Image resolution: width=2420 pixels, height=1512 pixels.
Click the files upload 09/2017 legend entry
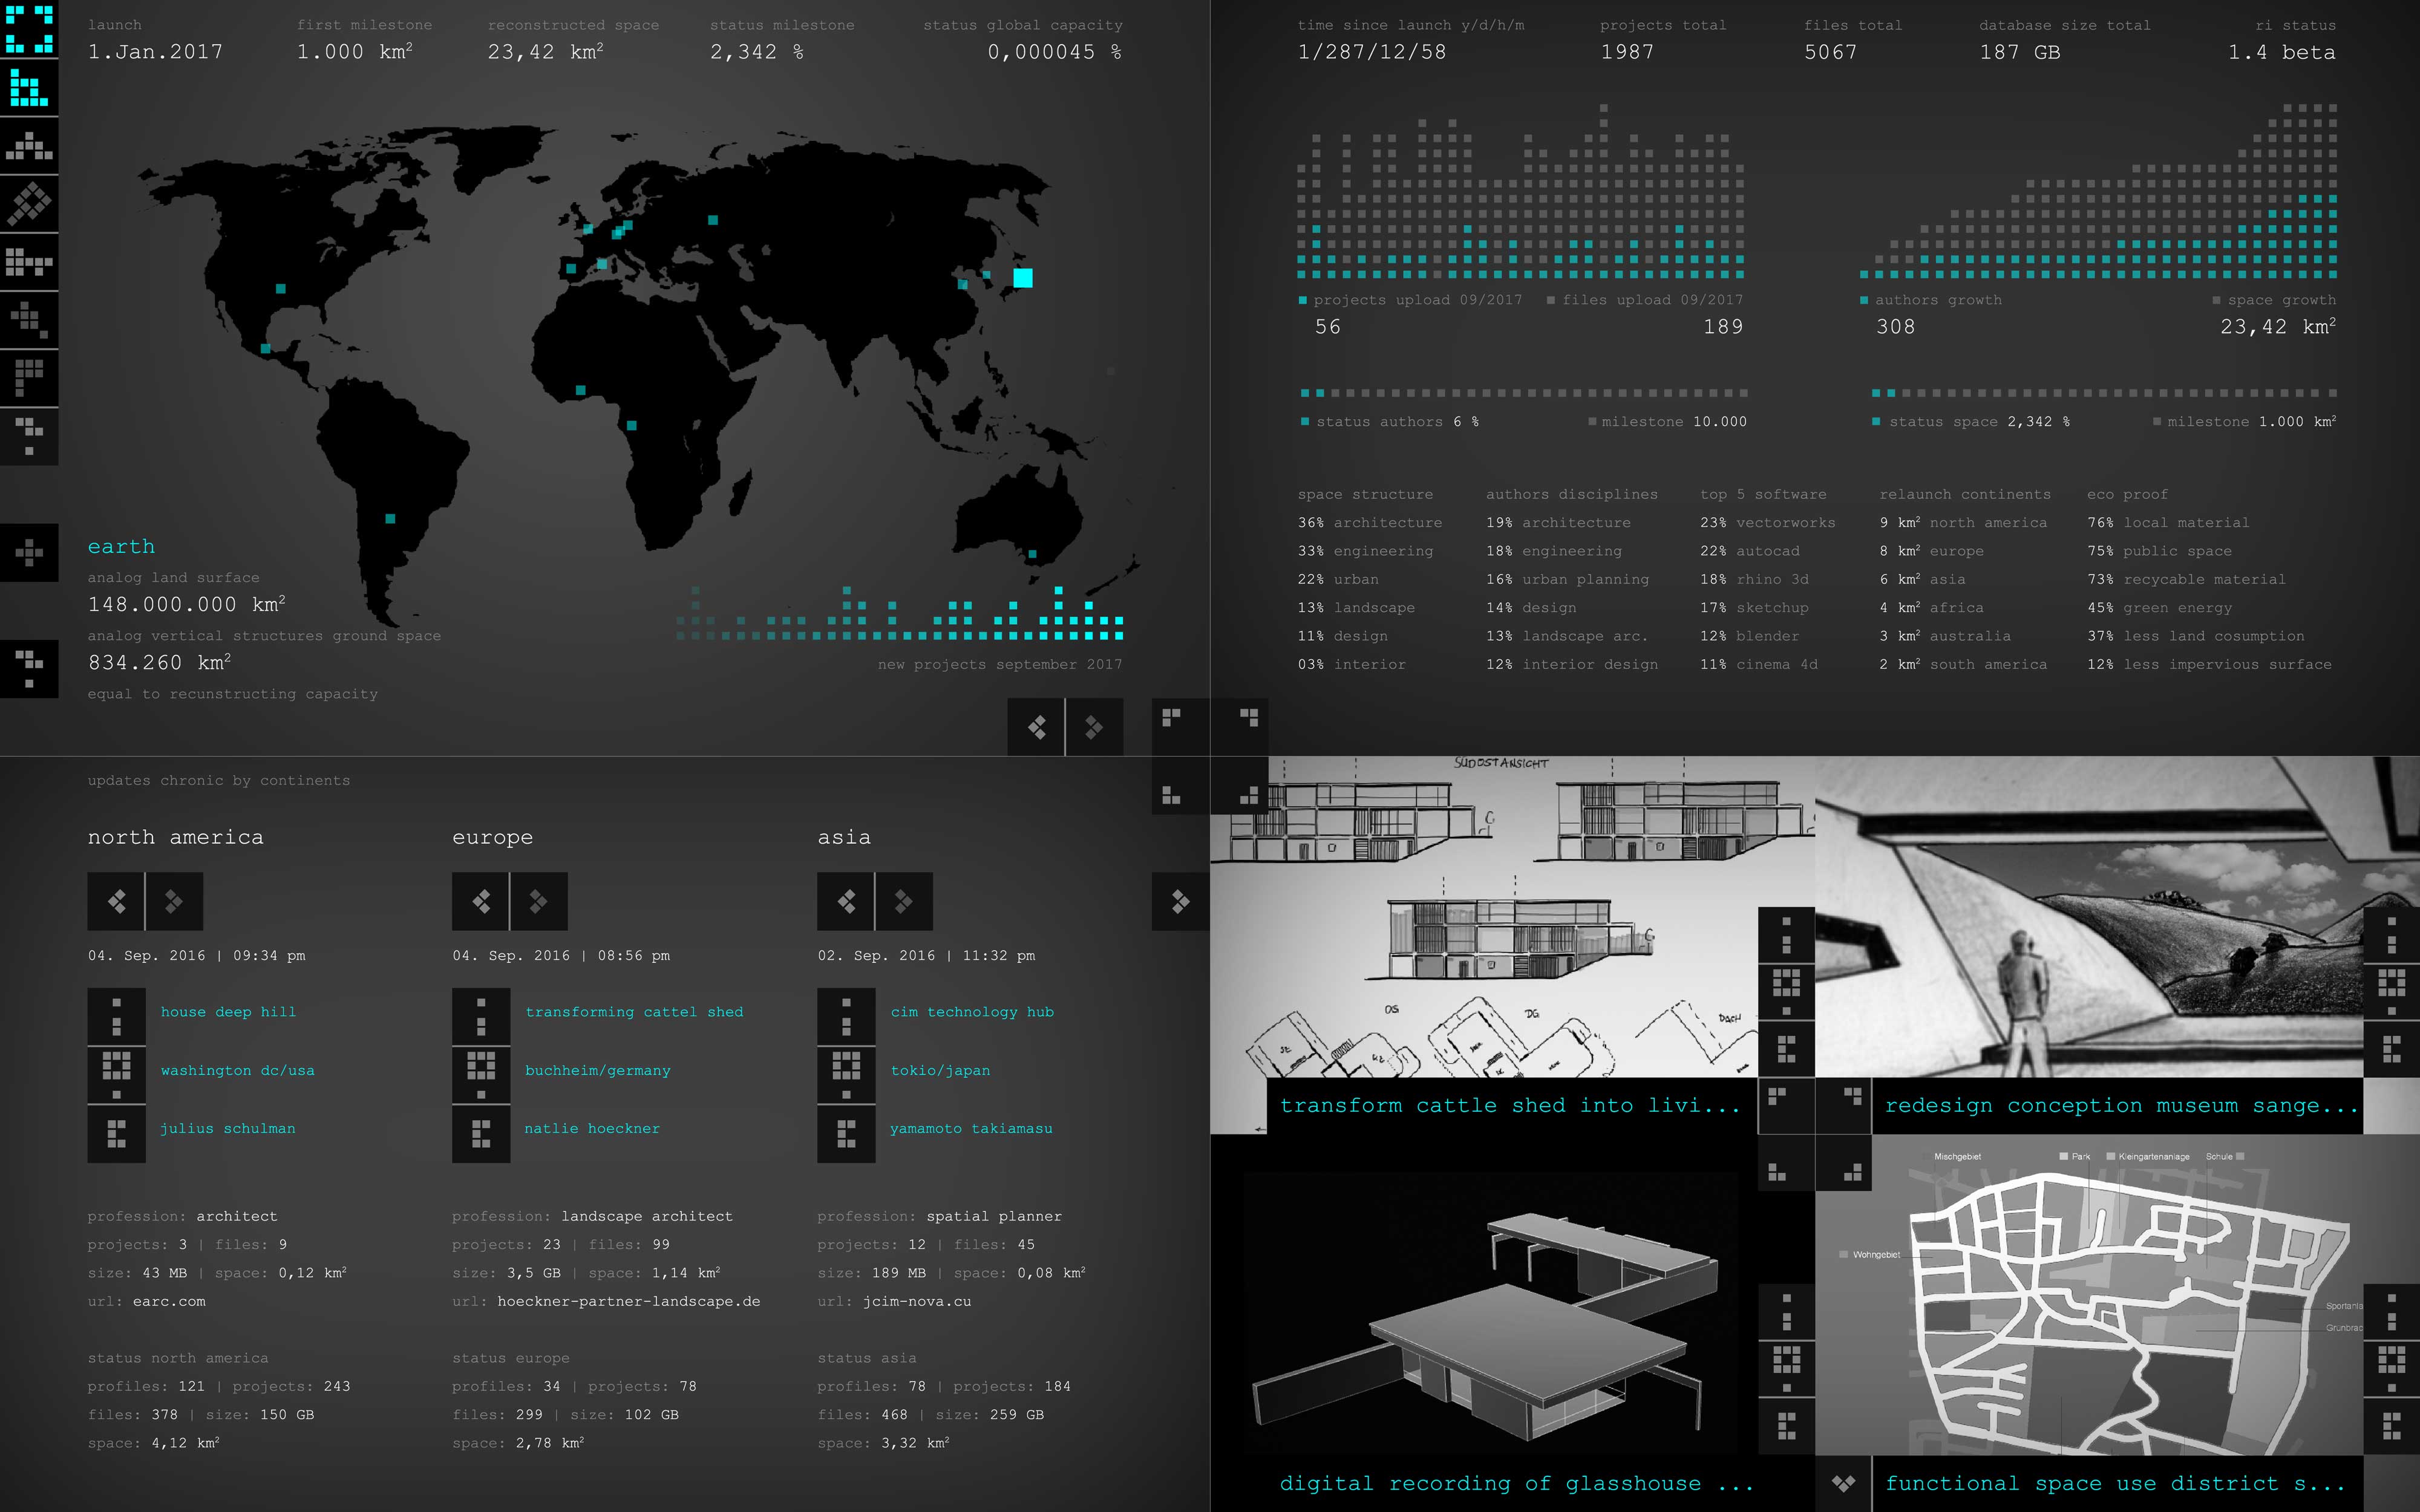(1645, 300)
